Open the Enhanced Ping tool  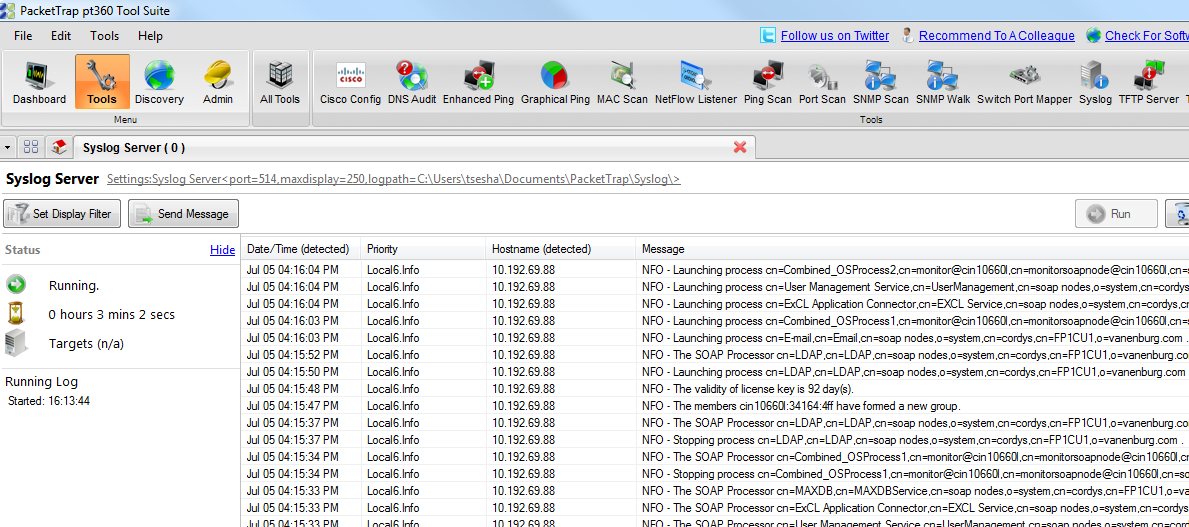(478, 82)
